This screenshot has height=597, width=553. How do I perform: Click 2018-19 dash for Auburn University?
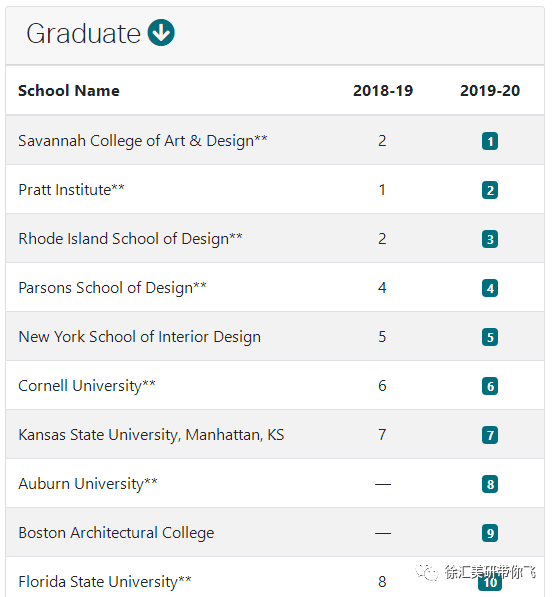383,484
